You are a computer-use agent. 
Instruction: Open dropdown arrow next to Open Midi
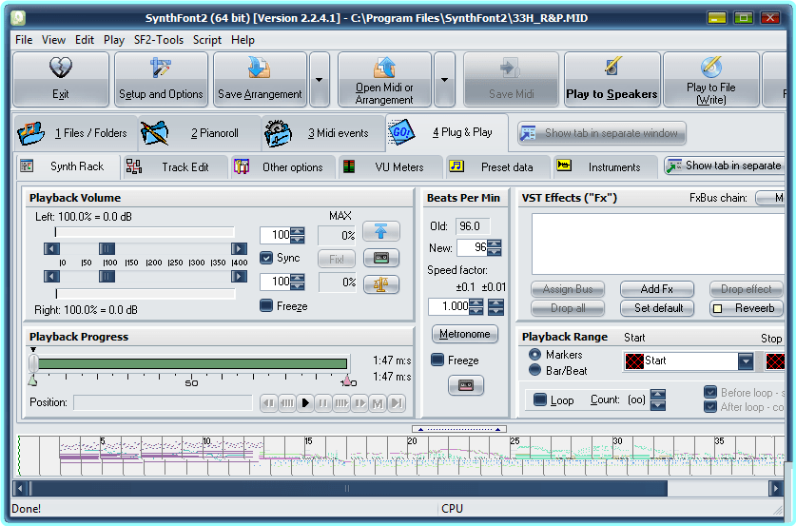[x=445, y=79]
